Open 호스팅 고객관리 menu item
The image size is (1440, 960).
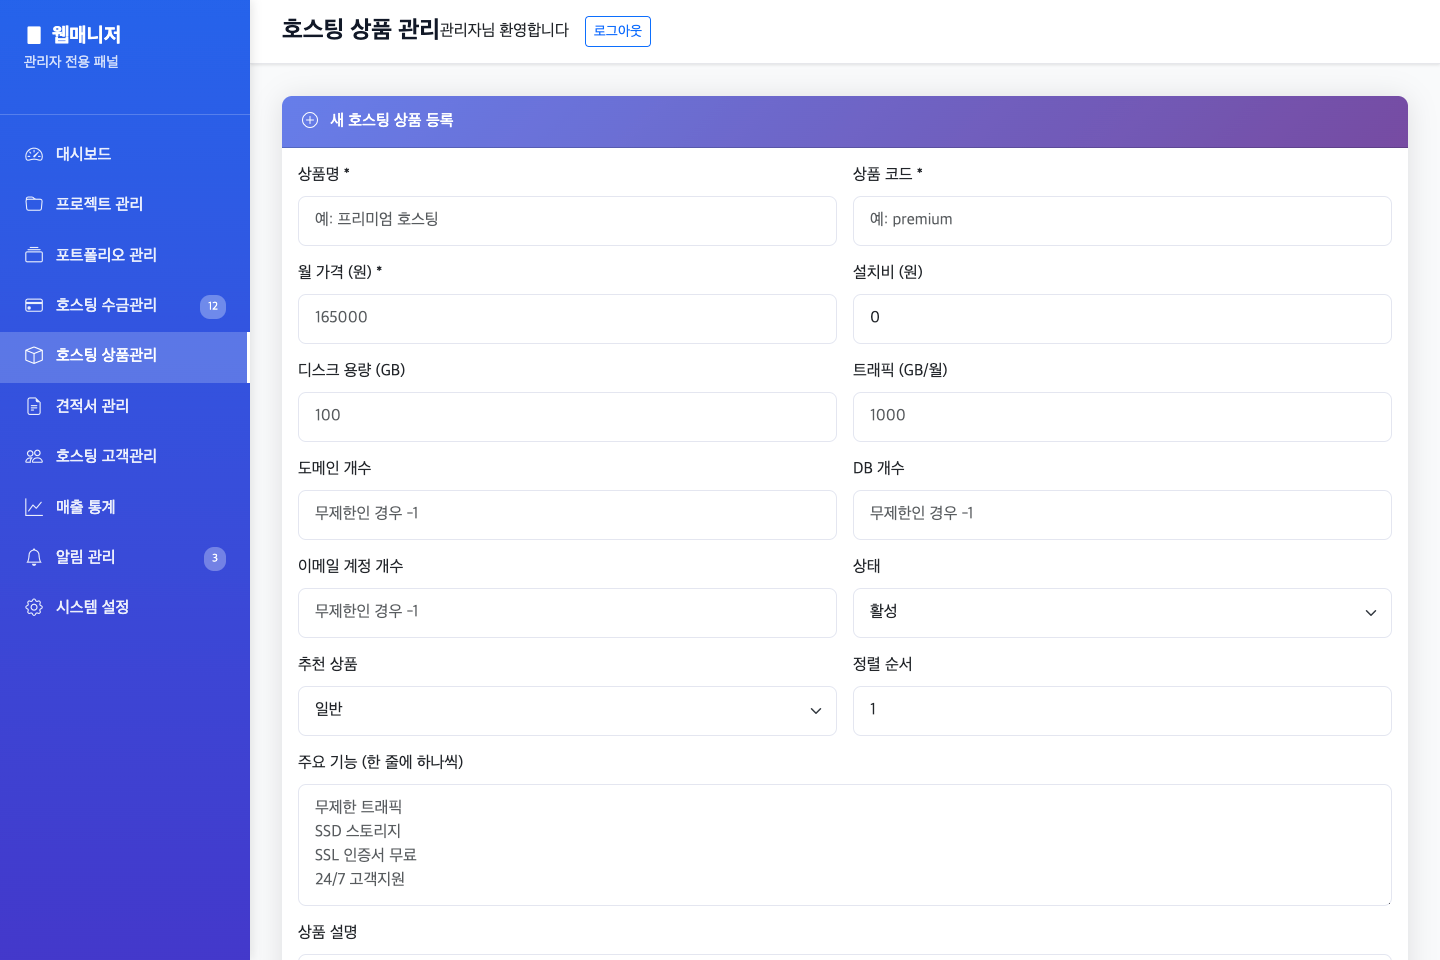[x=125, y=456]
